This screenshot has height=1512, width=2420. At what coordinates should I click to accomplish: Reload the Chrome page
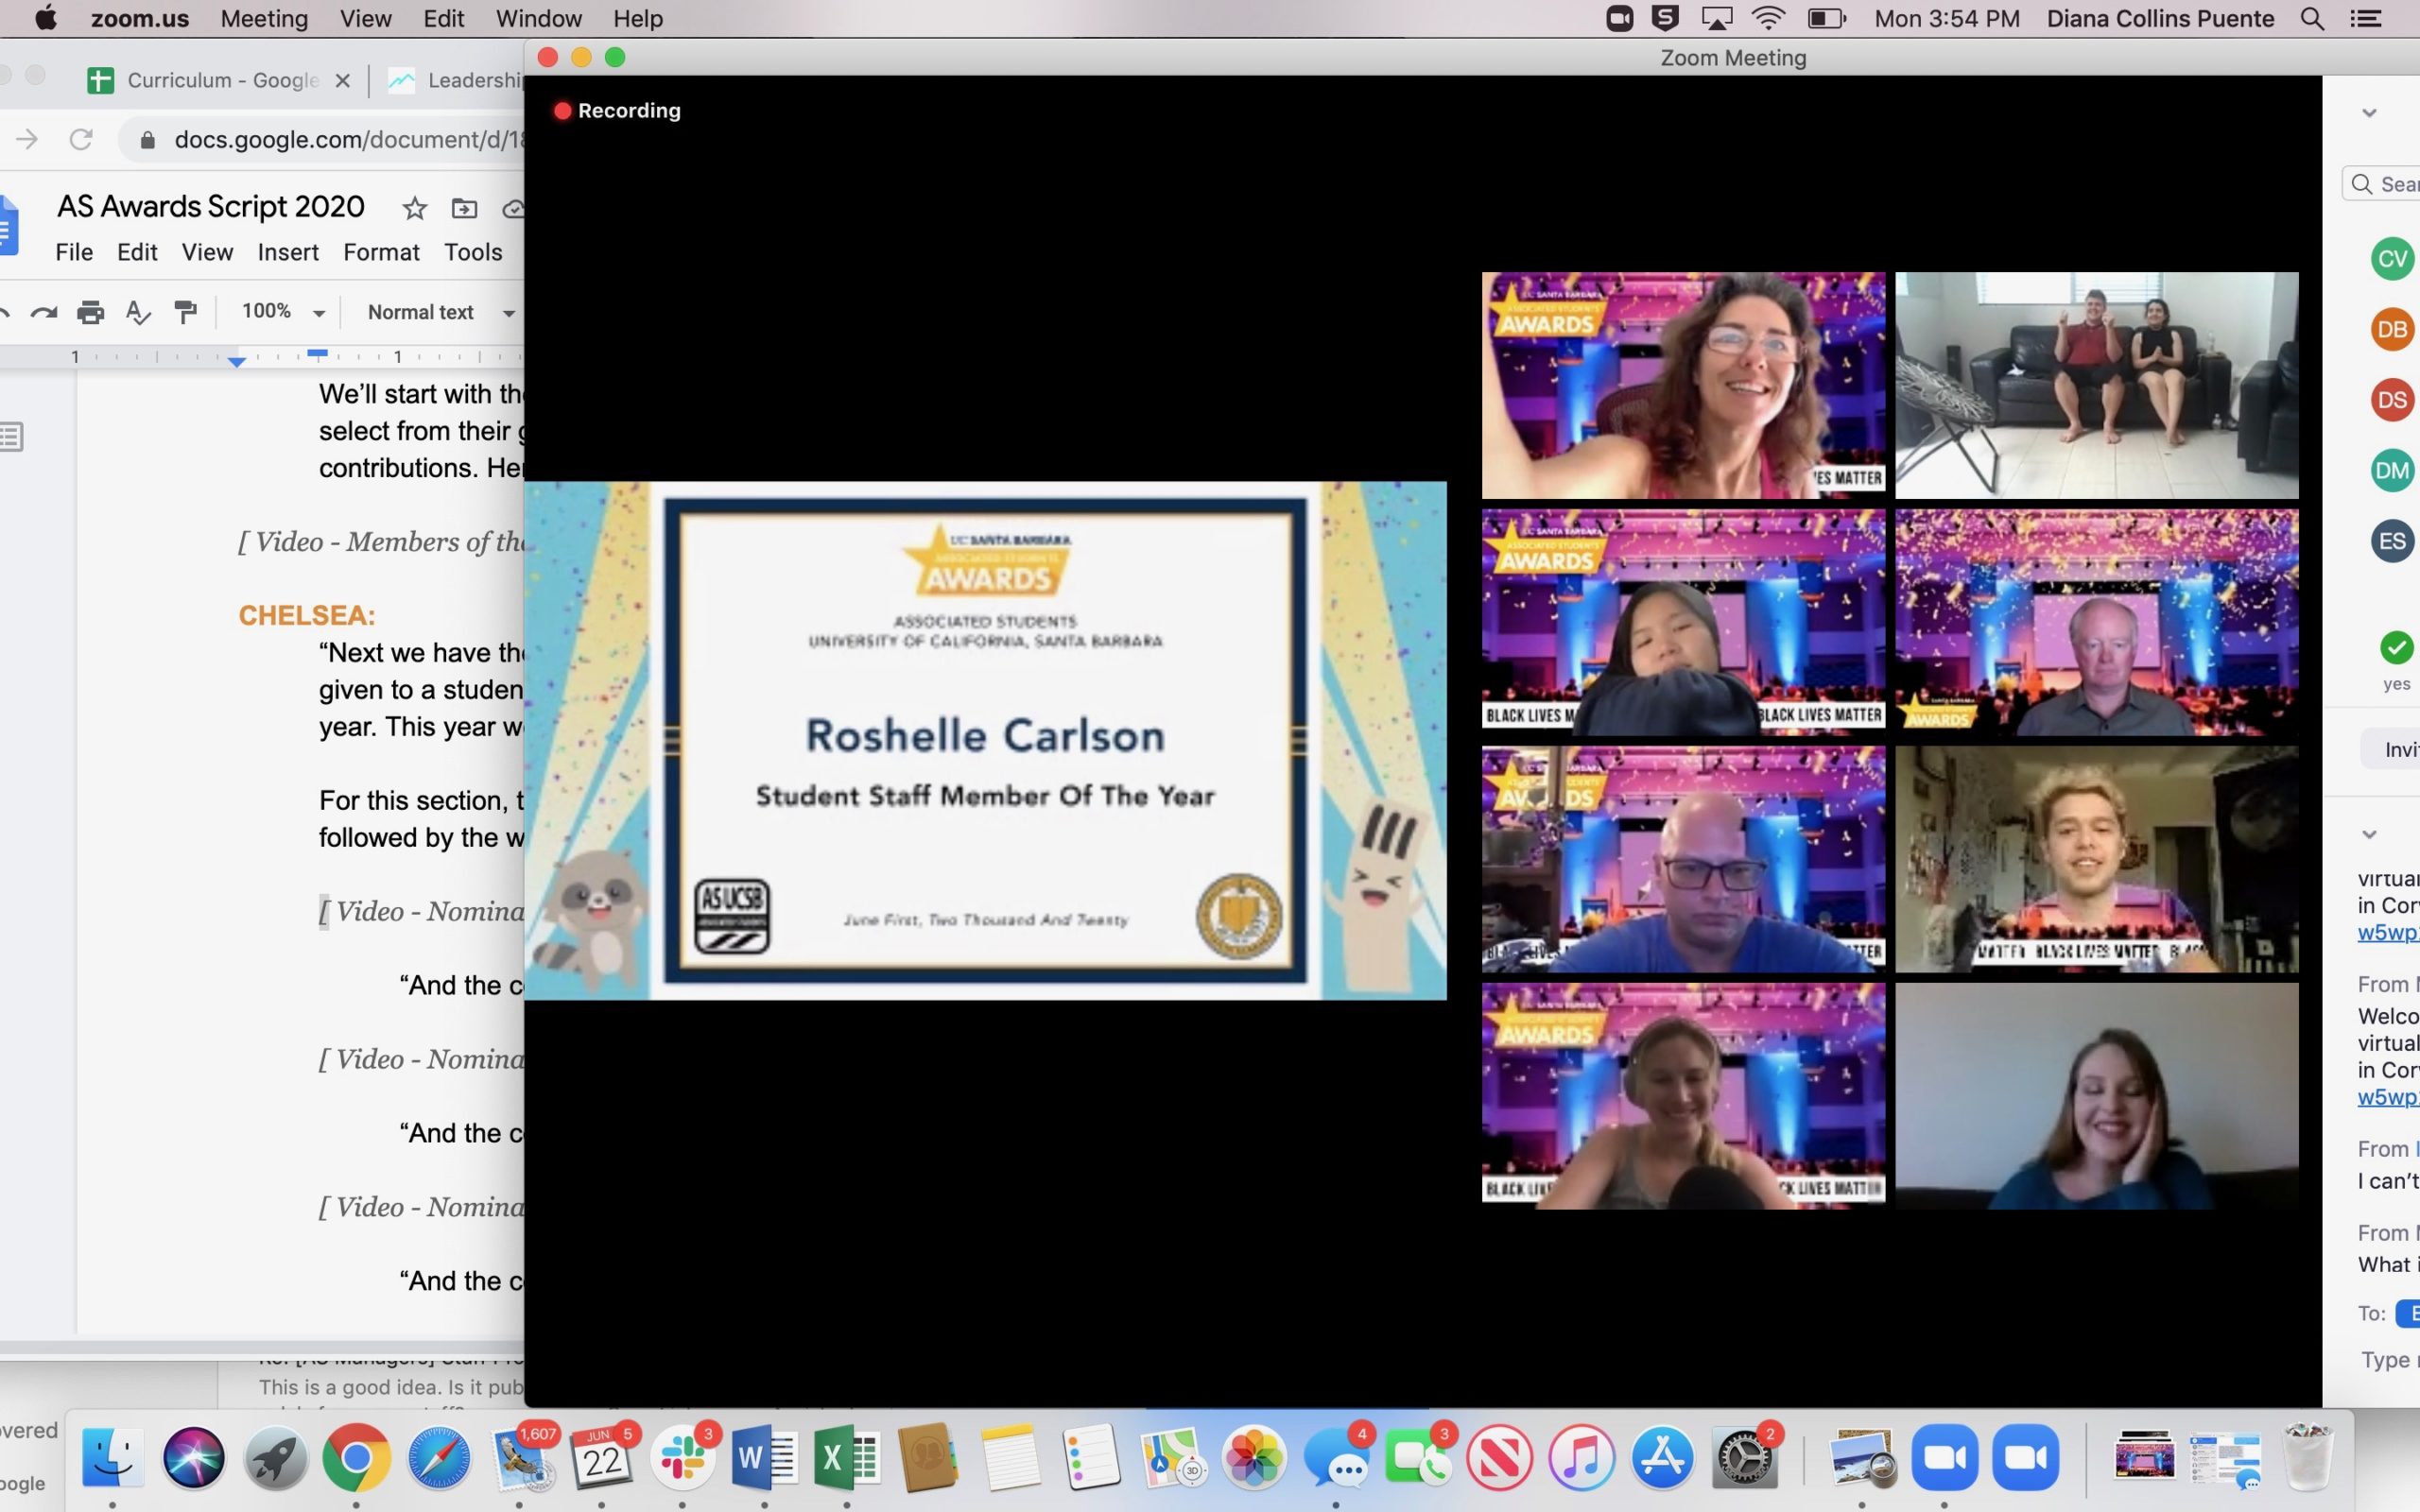(81, 139)
